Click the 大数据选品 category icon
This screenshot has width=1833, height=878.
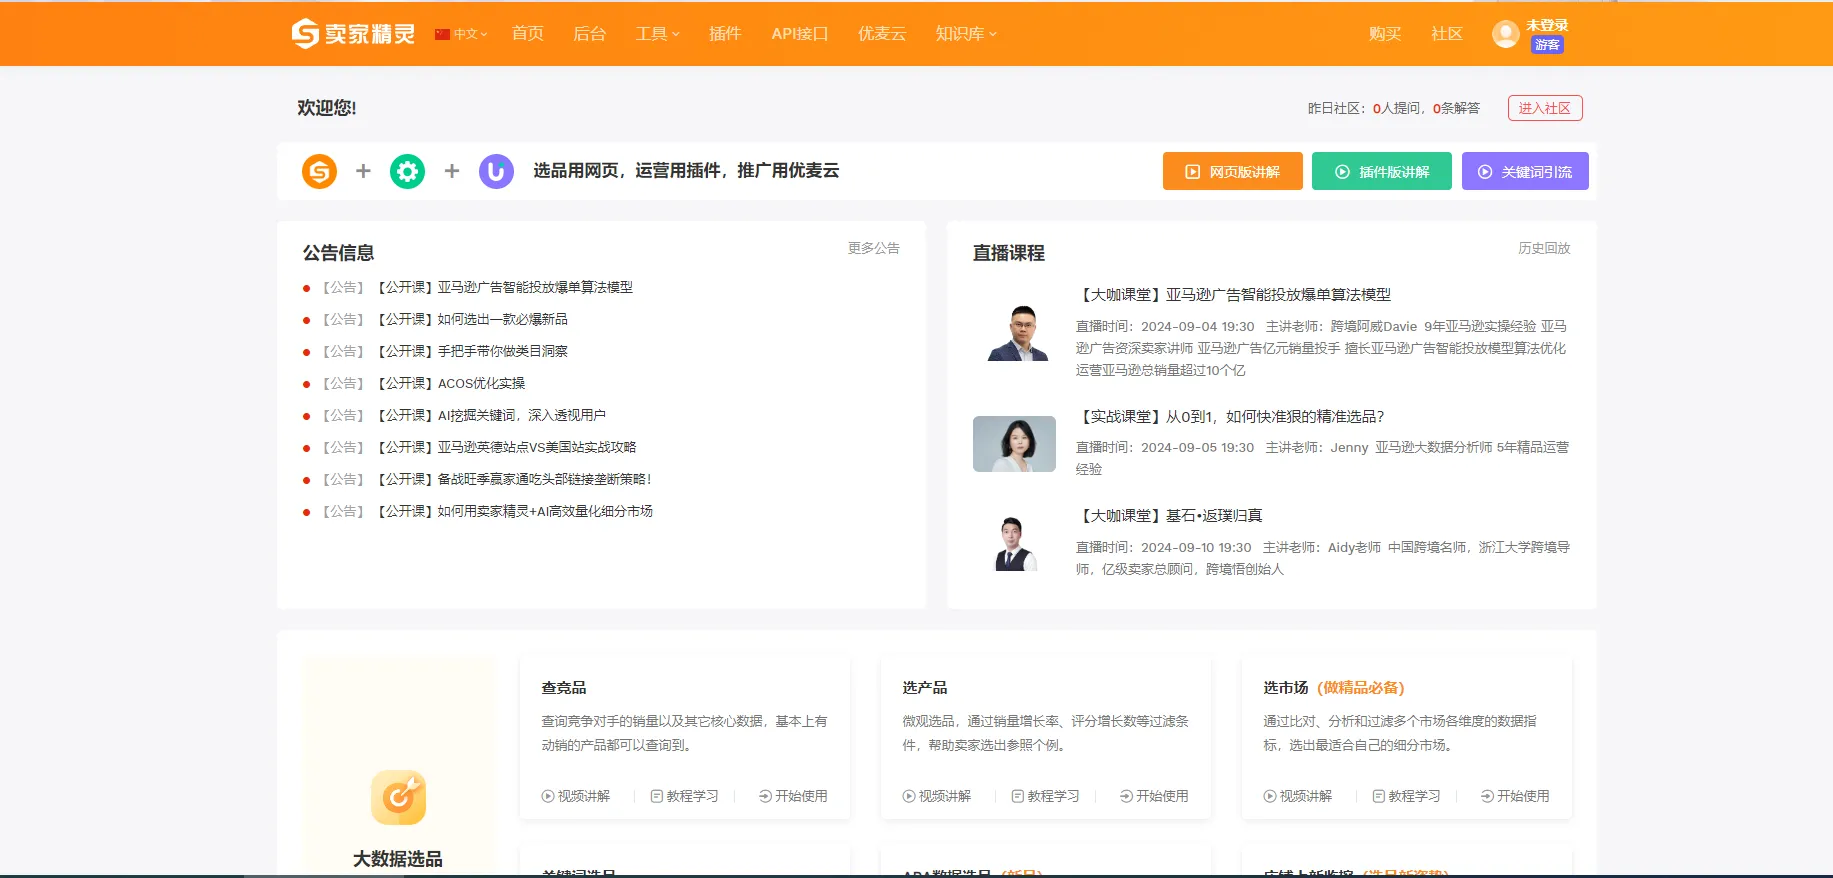pos(398,797)
